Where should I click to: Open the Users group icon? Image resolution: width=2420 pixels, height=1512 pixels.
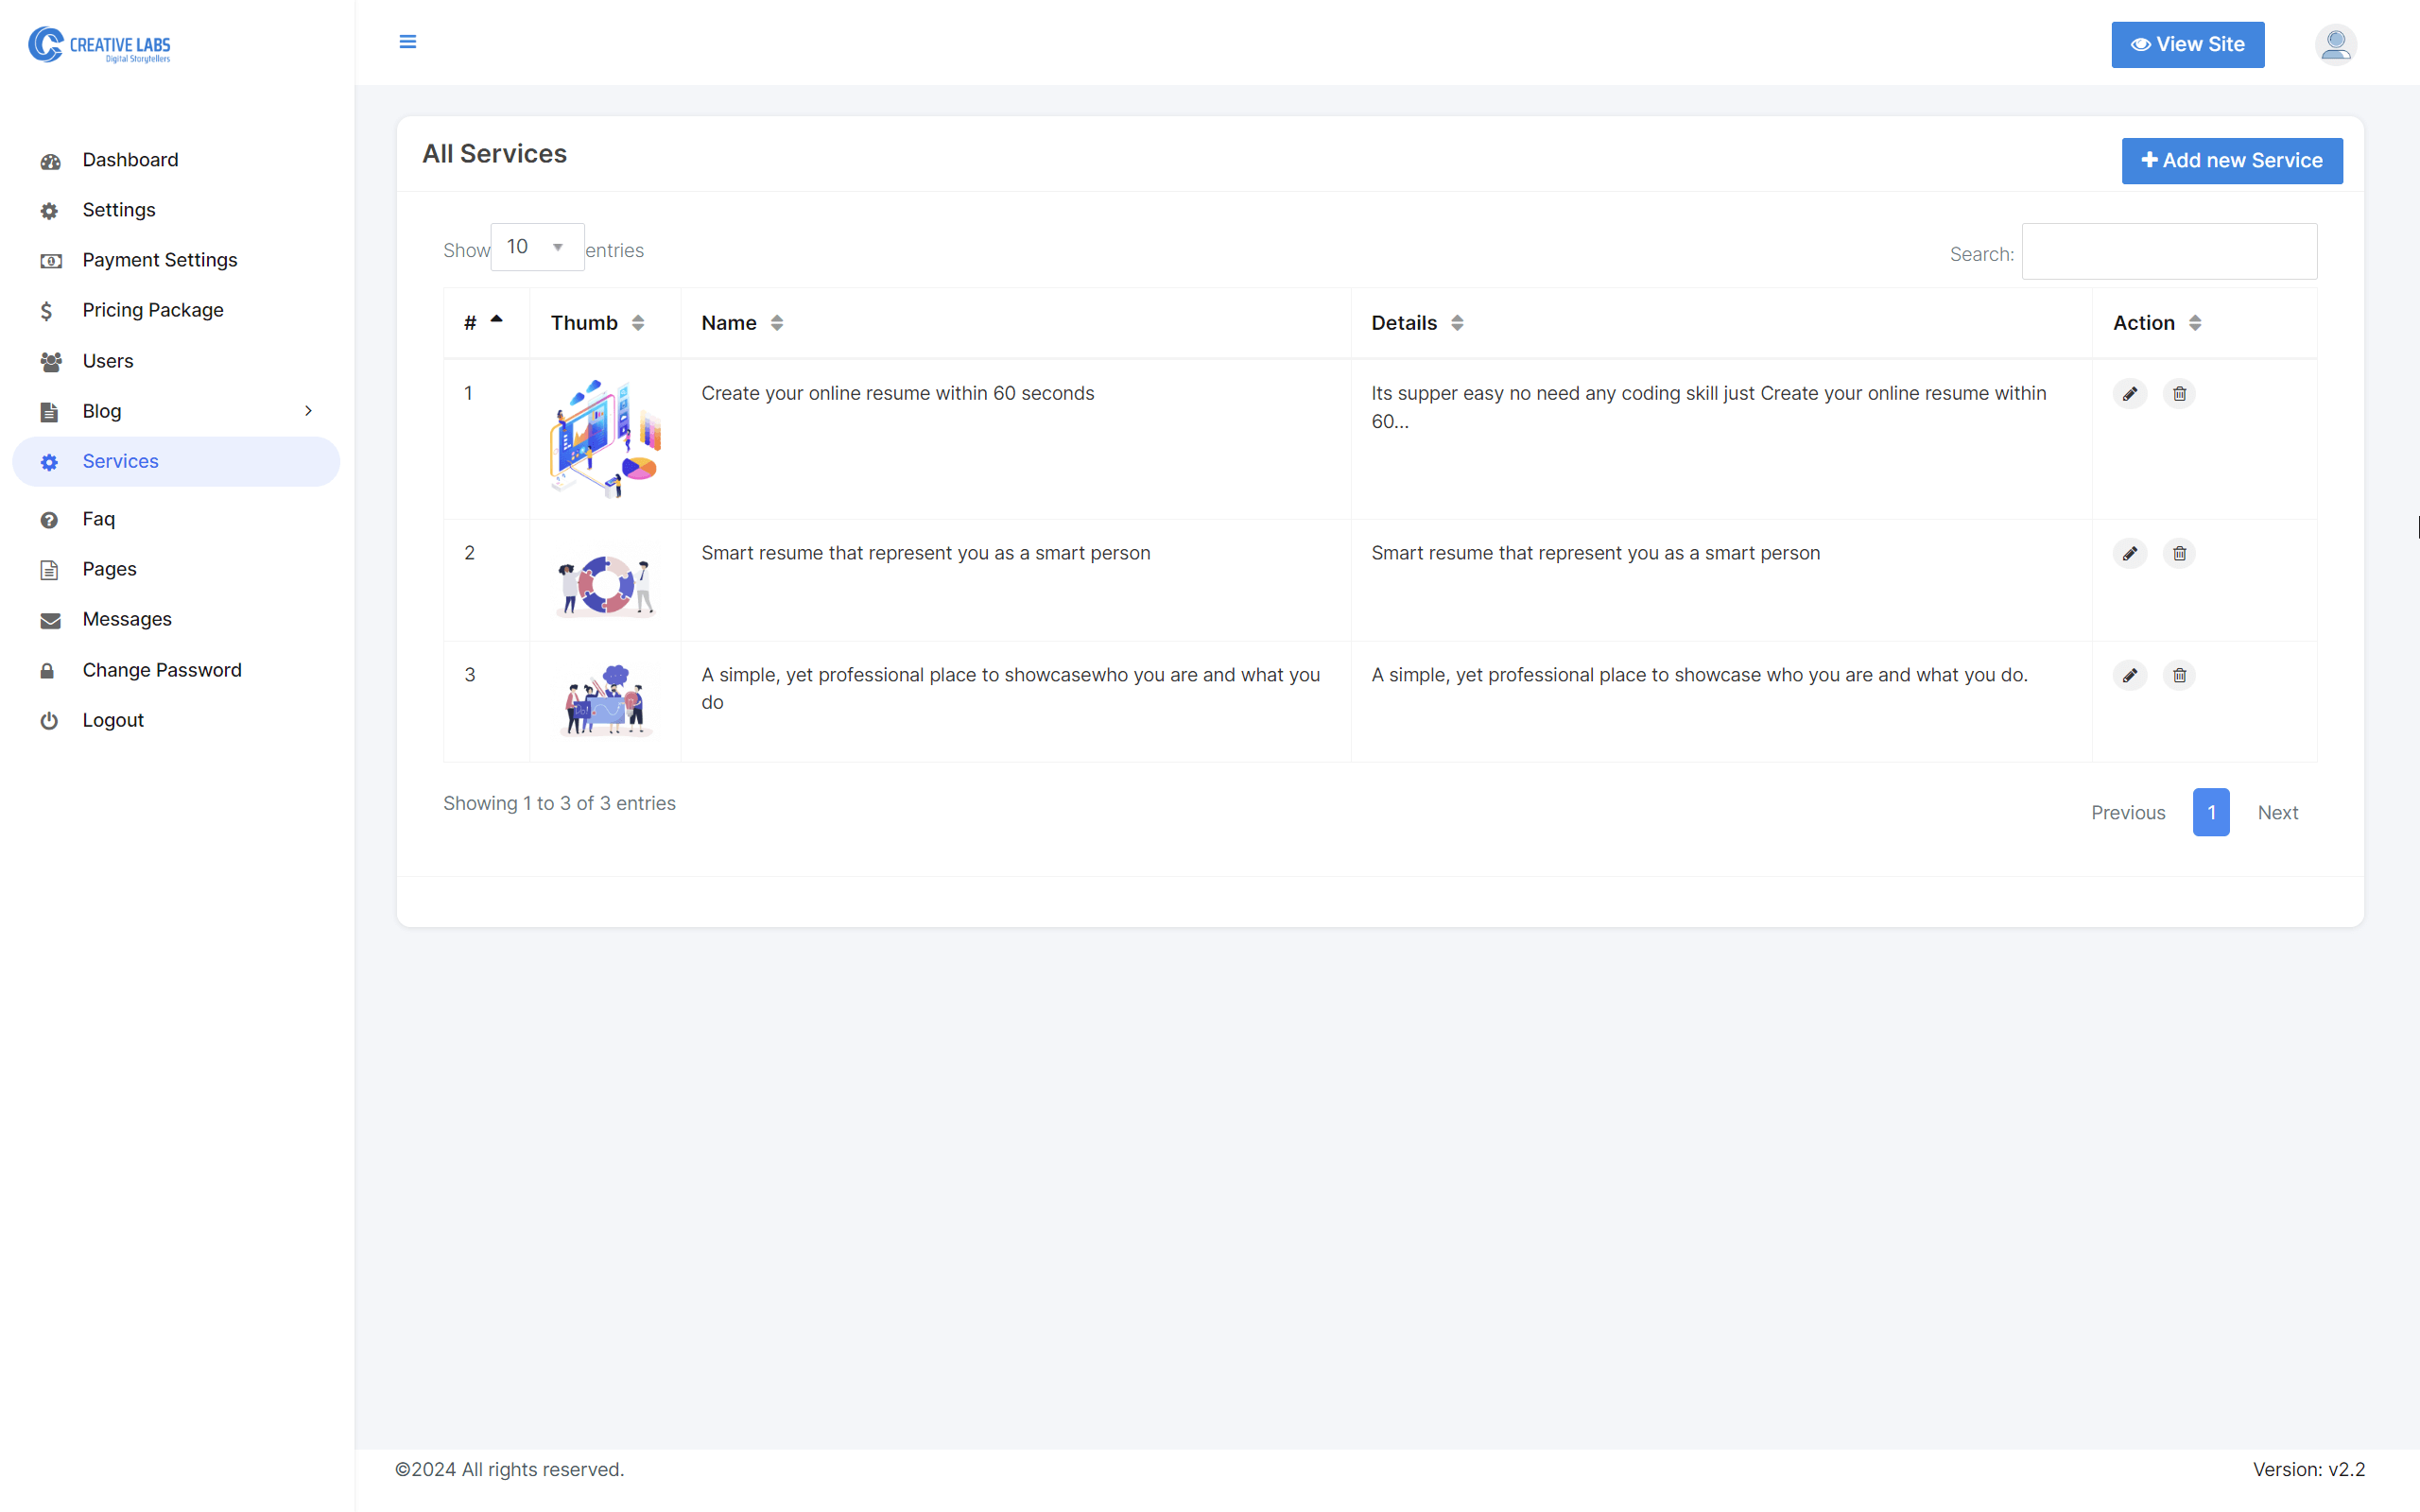[x=50, y=361]
